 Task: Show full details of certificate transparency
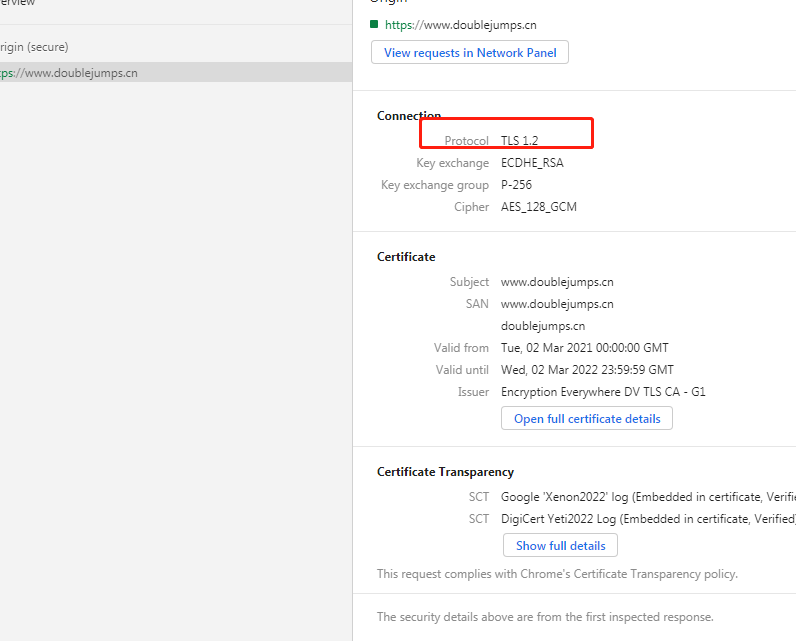560,545
